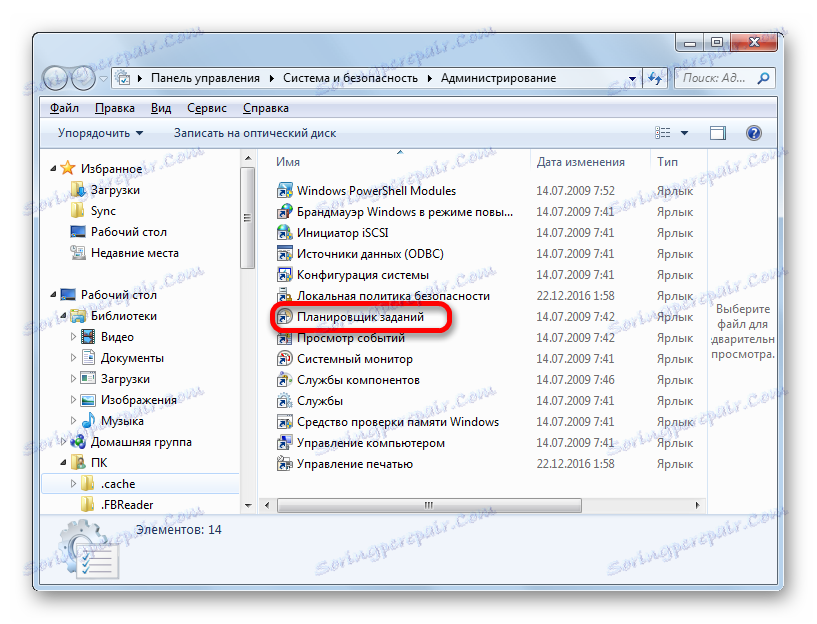This screenshot has width=817, height=624.
Task: Click the search magnifier icon
Action: tap(763, 78)
